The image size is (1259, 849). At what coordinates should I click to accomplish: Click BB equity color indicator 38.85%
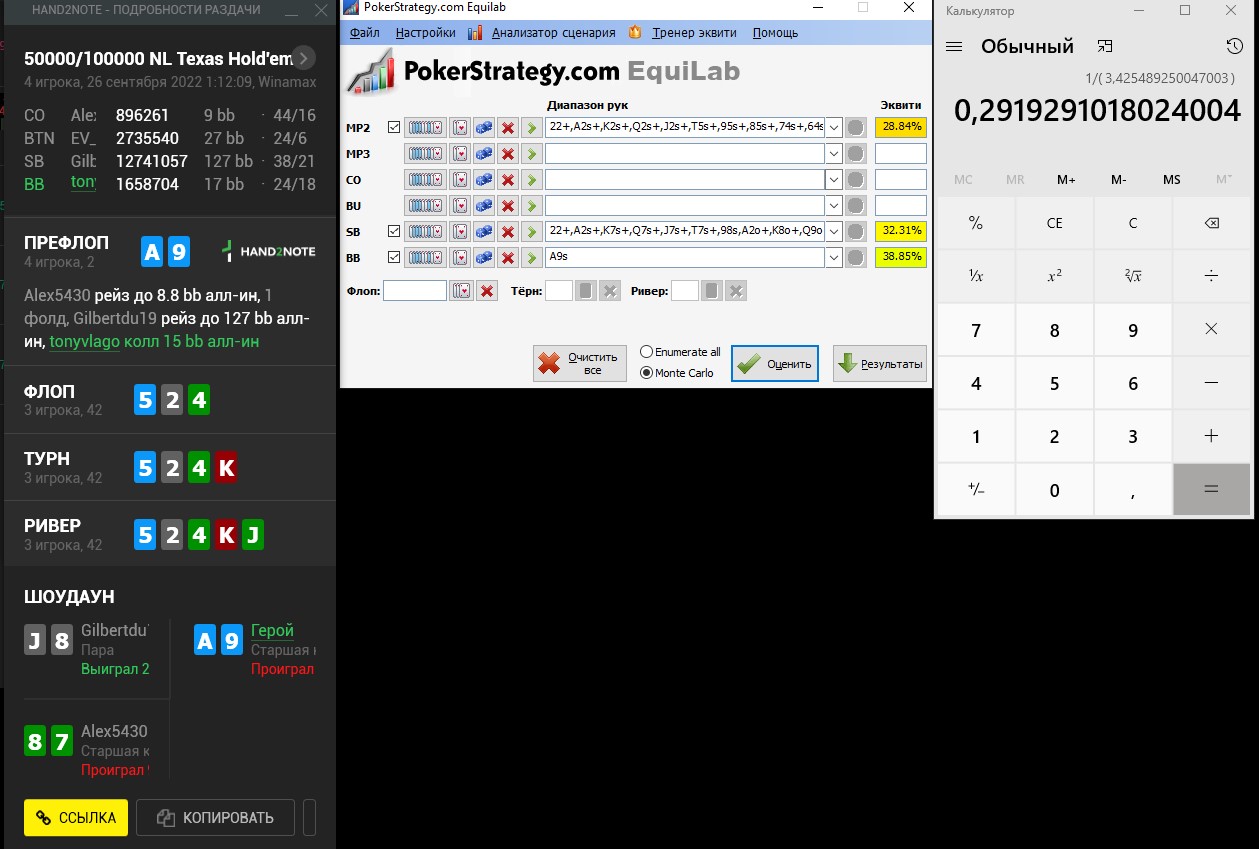pyautogui.click(x=901, y=257)
